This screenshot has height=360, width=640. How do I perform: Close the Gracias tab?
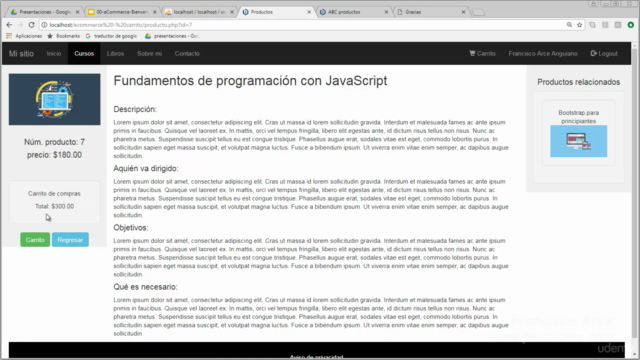tap(463, 12)
